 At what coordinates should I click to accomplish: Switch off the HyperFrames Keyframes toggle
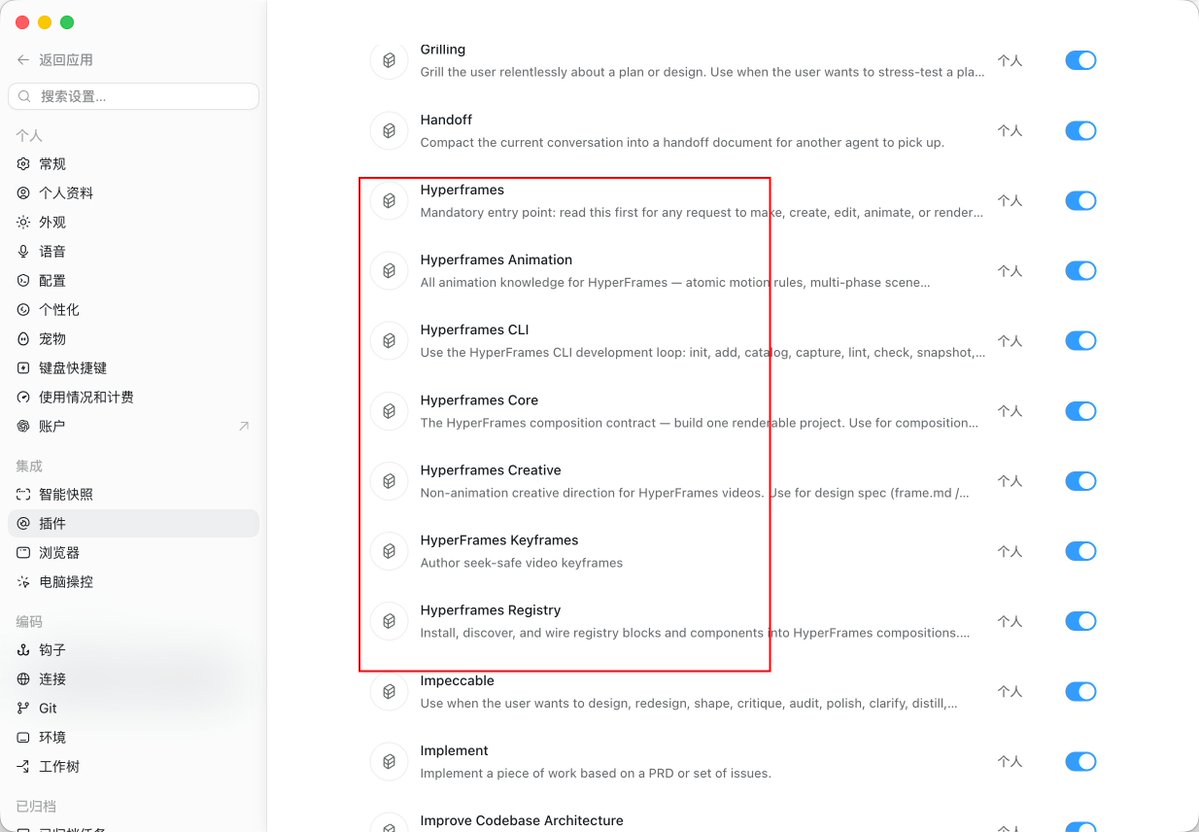point(1080,551)
